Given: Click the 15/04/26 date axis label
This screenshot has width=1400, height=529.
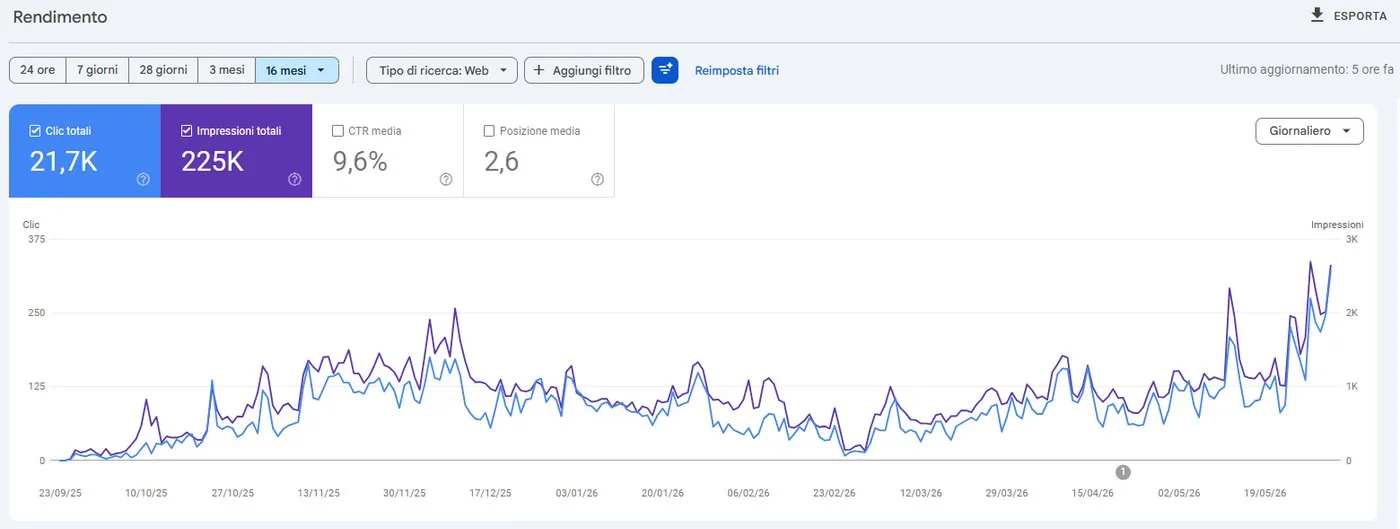Looking at the screenshot, I should coord(1092,493).
